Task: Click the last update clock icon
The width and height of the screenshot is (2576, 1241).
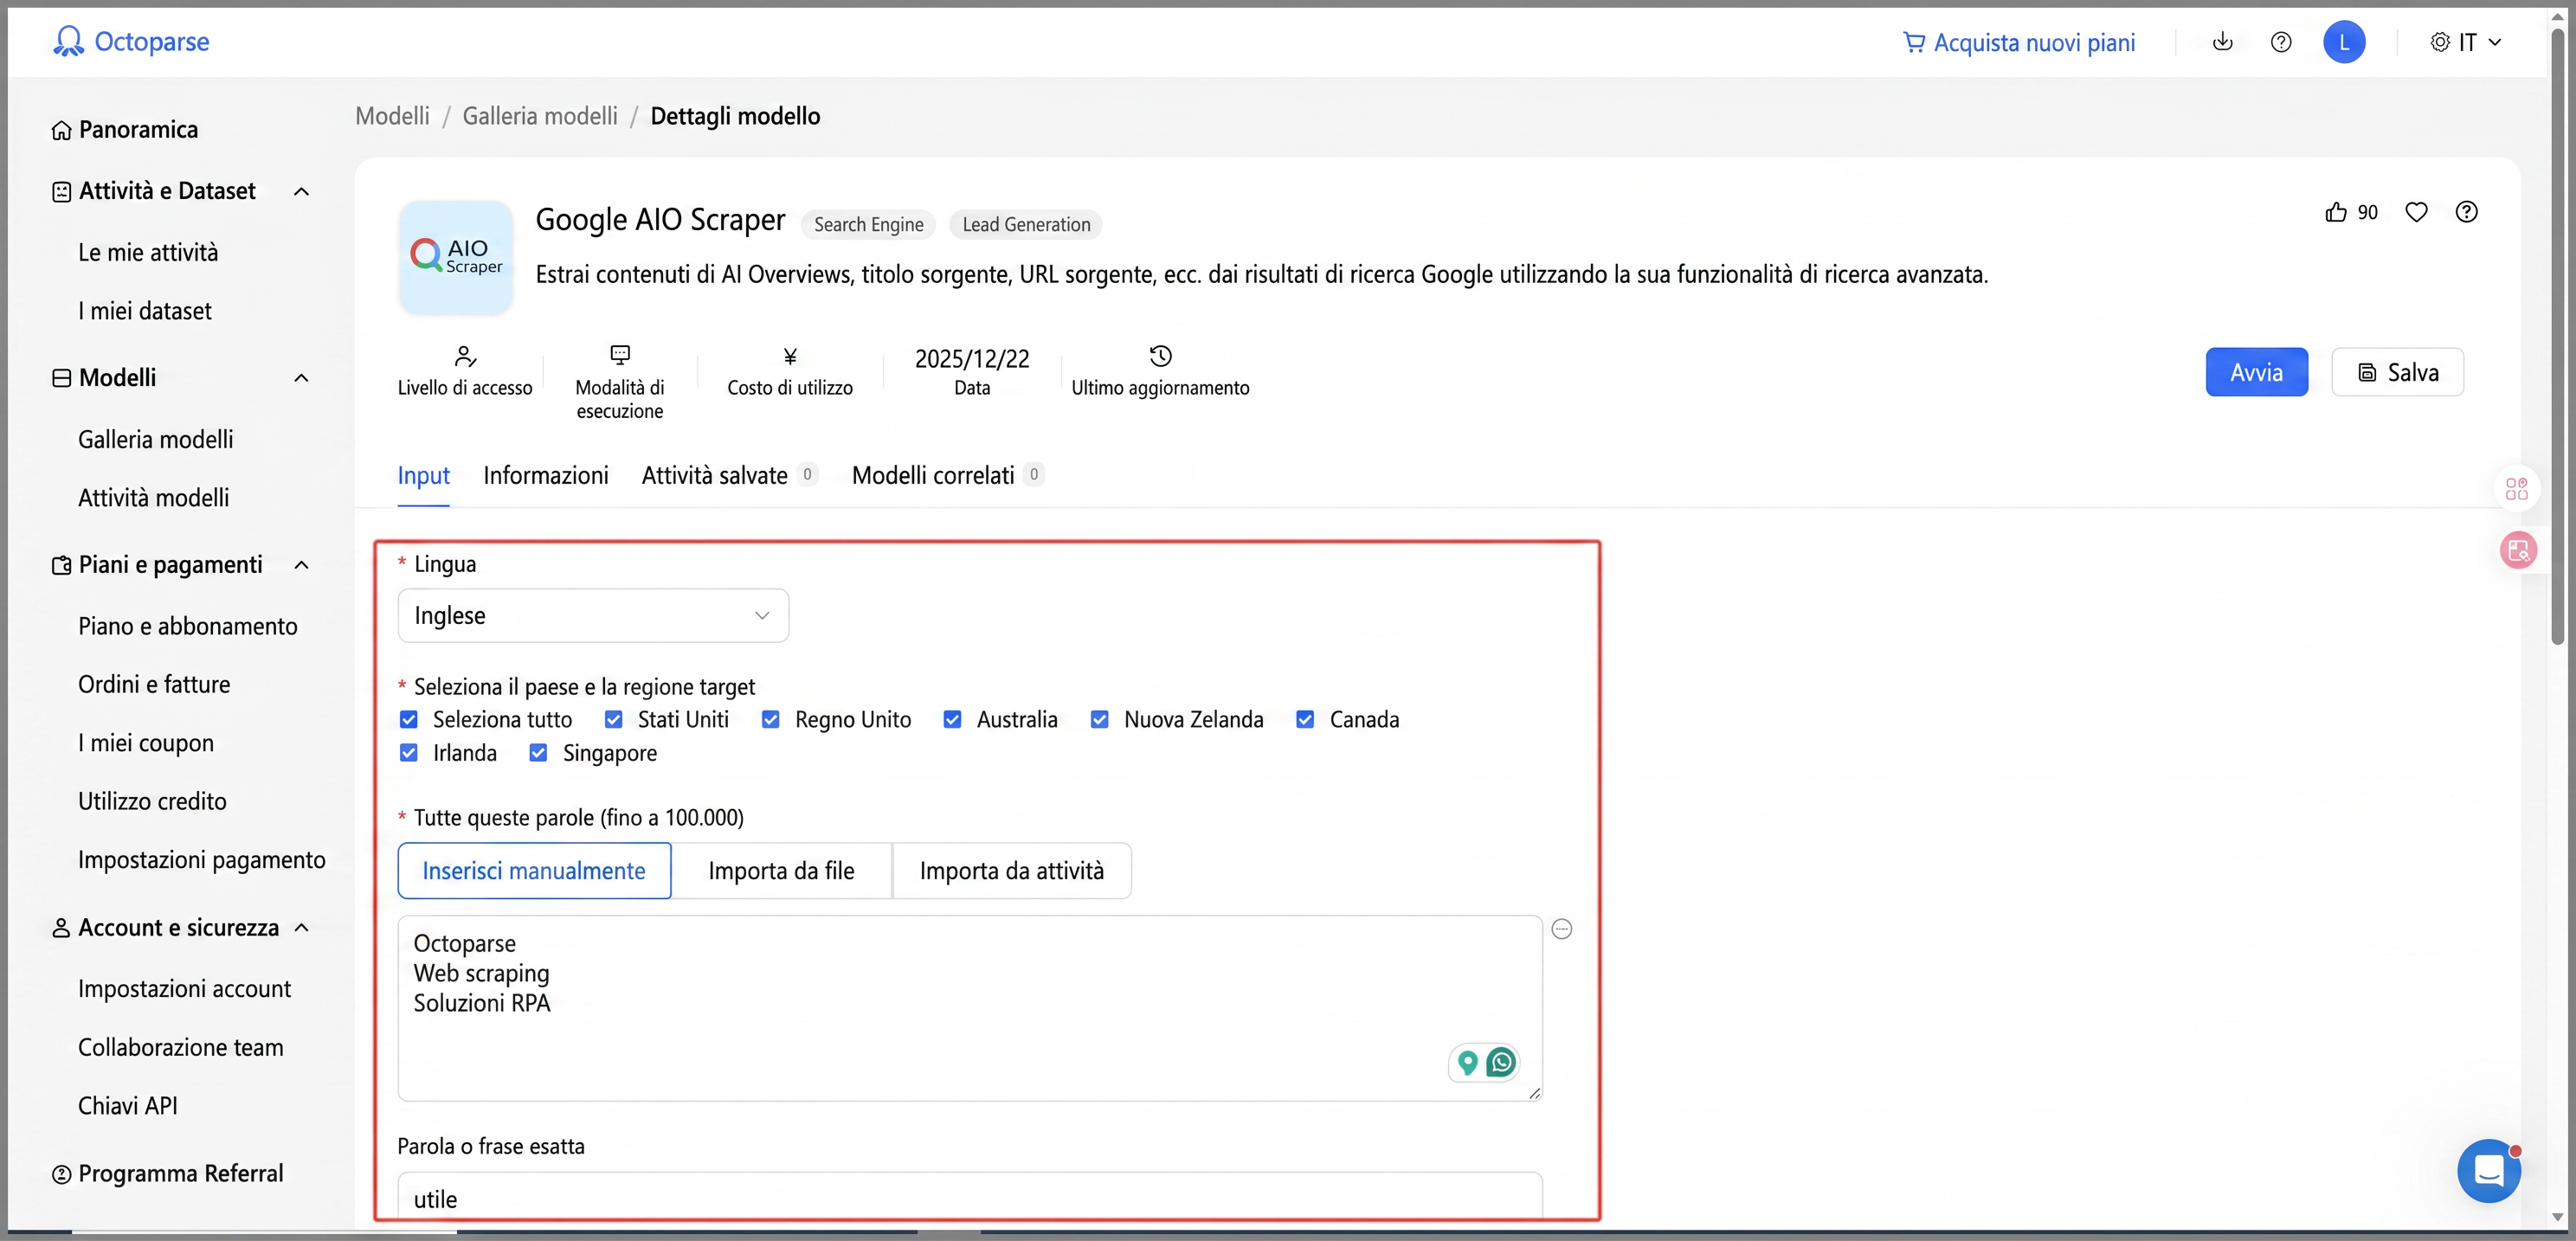Action: 1160,356
